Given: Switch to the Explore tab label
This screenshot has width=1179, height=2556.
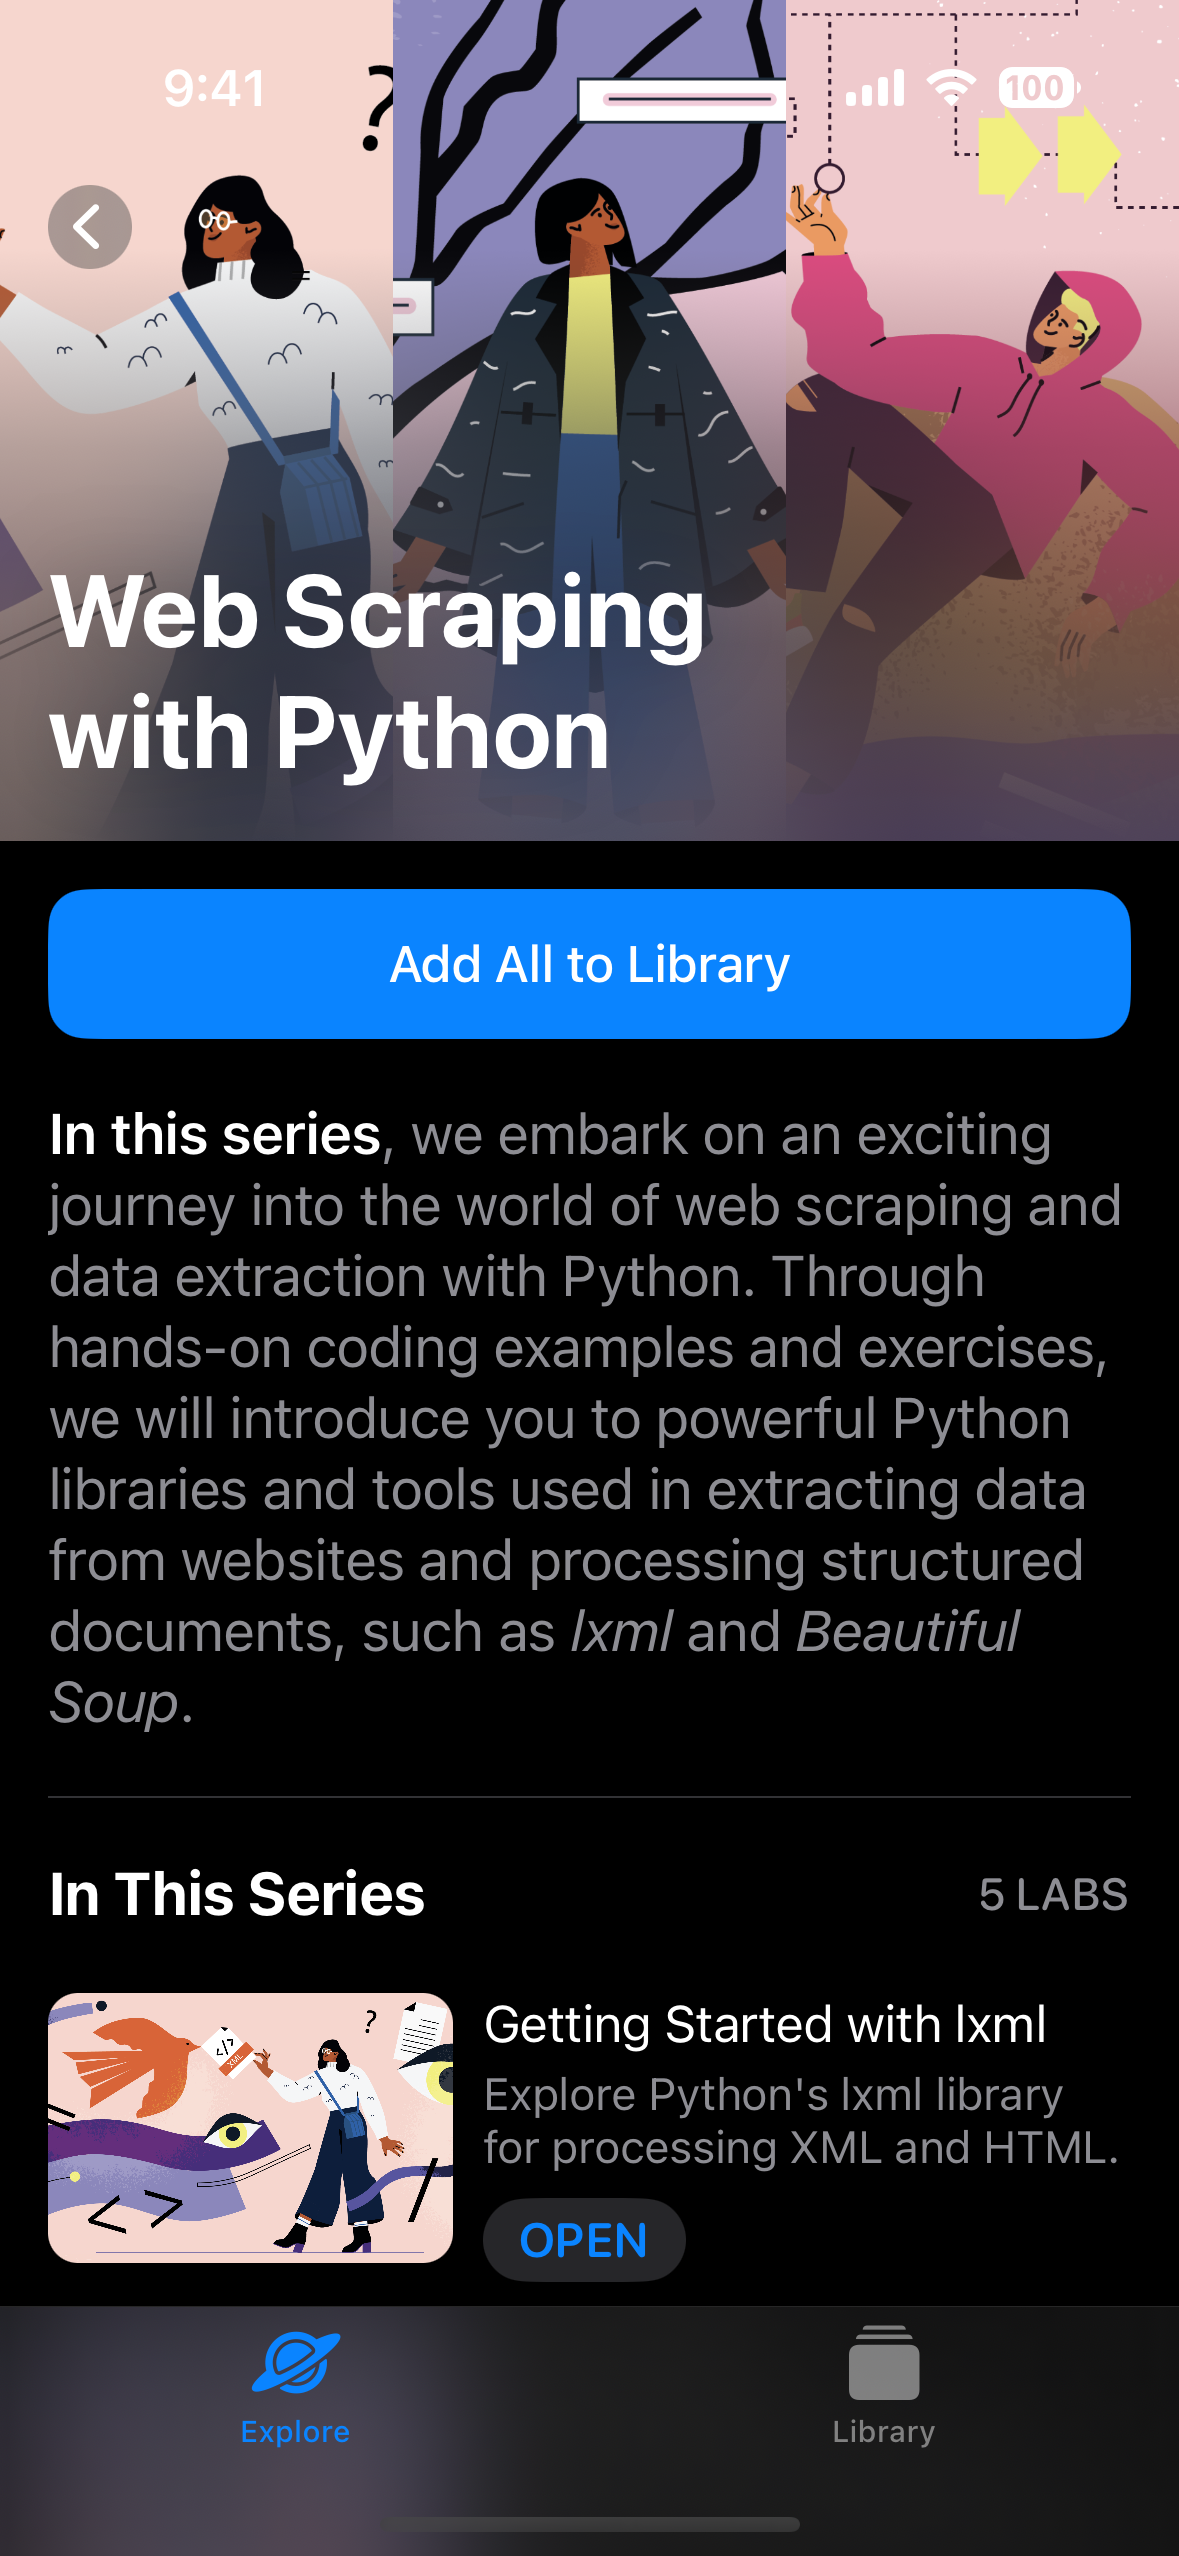Looking at the screenshot, I should (x=295, y=2431).
